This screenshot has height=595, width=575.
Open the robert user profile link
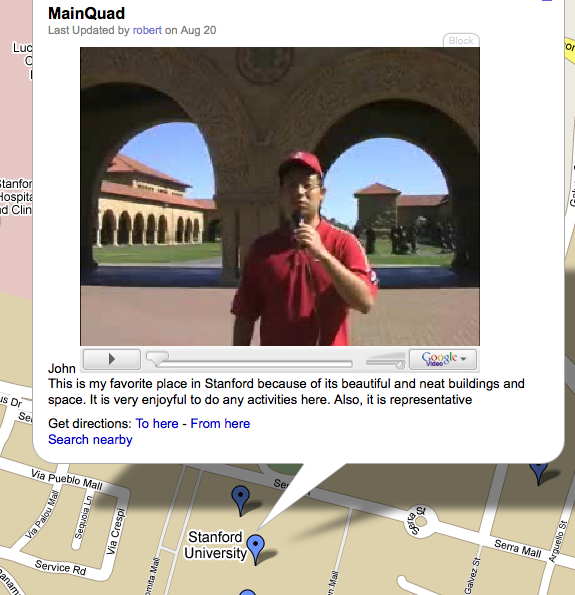[147, 30]
